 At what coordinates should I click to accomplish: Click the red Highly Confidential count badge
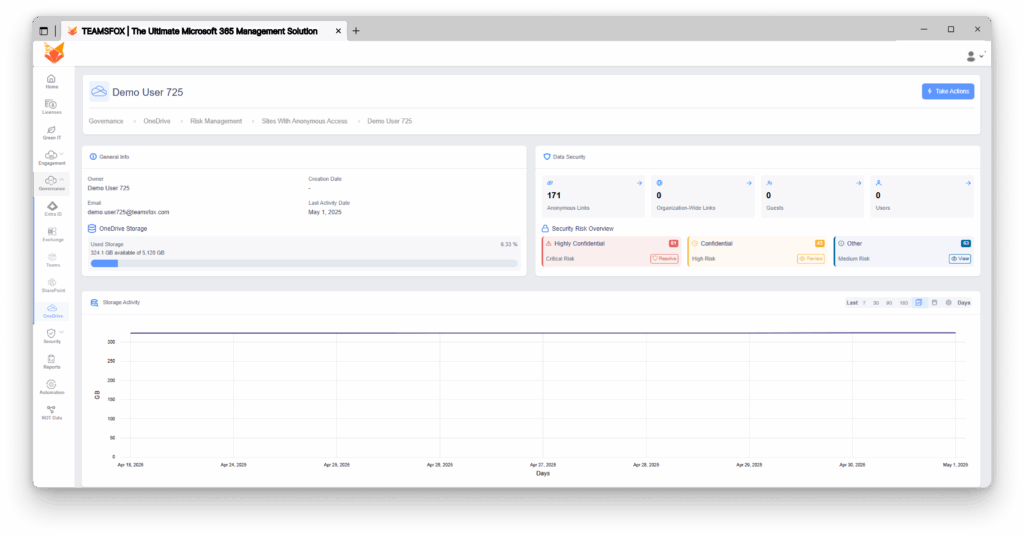click(673, 244)
